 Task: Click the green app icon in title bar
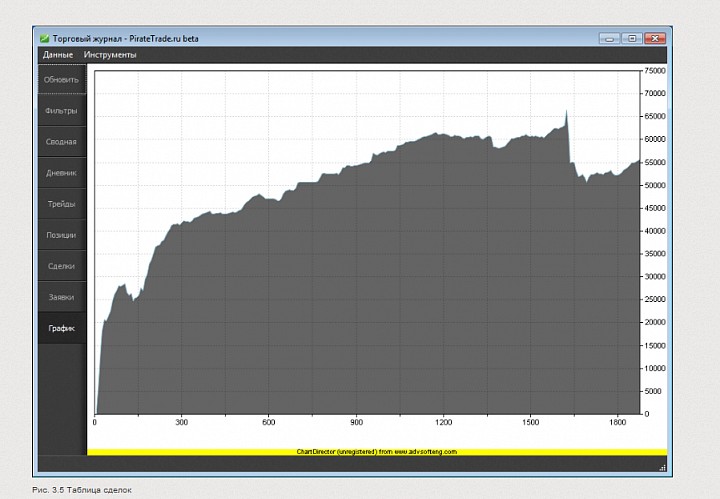click(x=45, y=39)
